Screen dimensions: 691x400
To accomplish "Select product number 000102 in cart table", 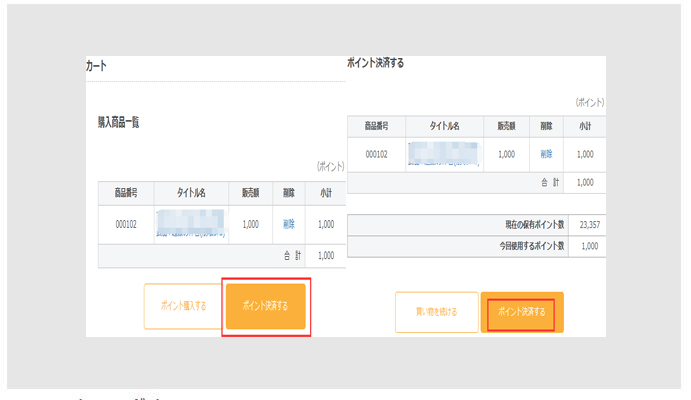I will point(126,225).
